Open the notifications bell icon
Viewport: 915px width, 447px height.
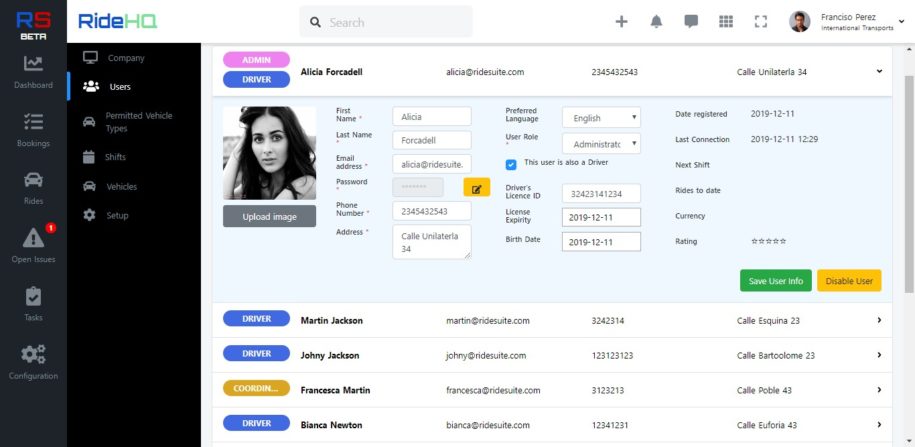(x=656, y=21)
